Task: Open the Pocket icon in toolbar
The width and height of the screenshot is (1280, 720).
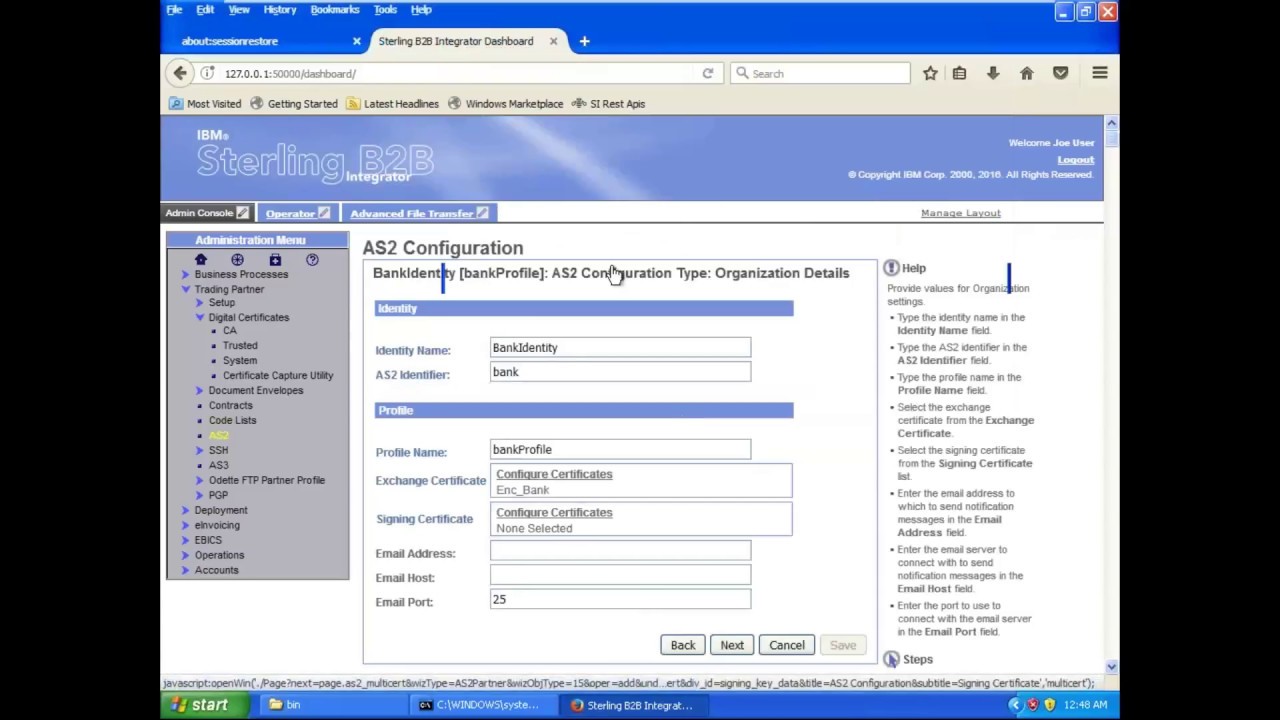Action: click(1061, 73)
